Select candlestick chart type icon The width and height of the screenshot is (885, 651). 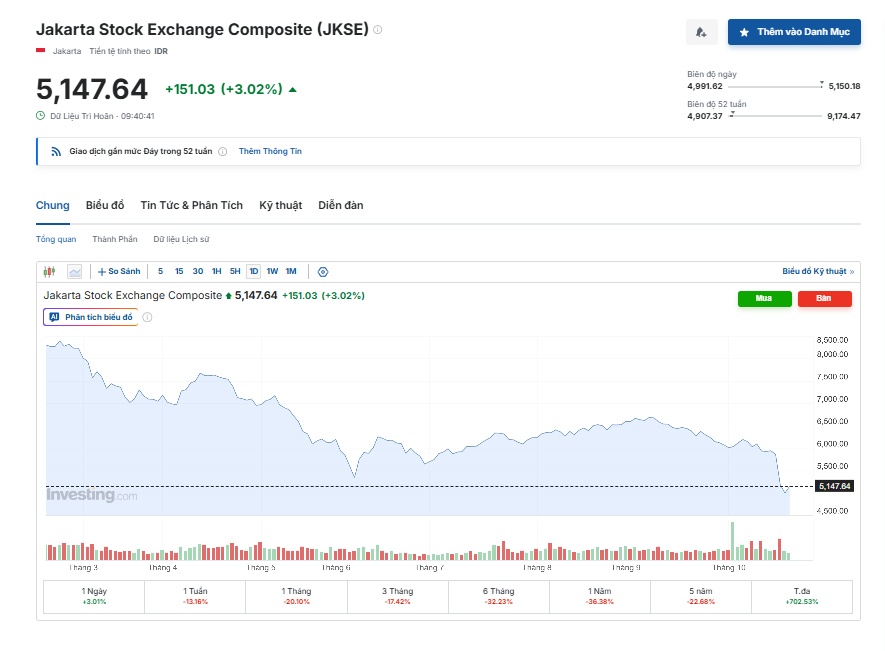50,272
